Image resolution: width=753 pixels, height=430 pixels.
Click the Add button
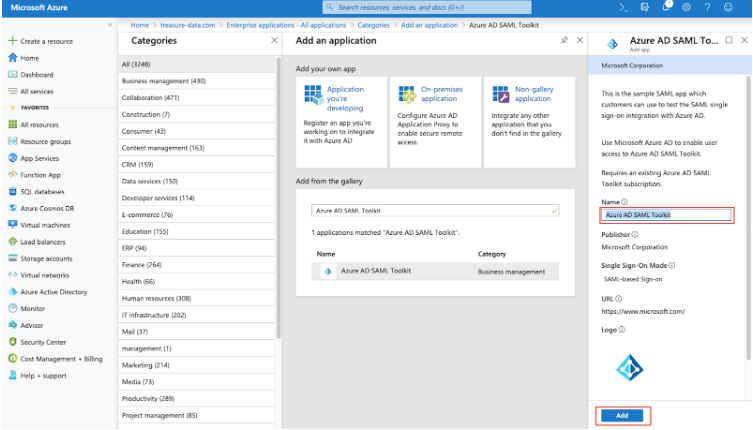click(x=622, y=414)
